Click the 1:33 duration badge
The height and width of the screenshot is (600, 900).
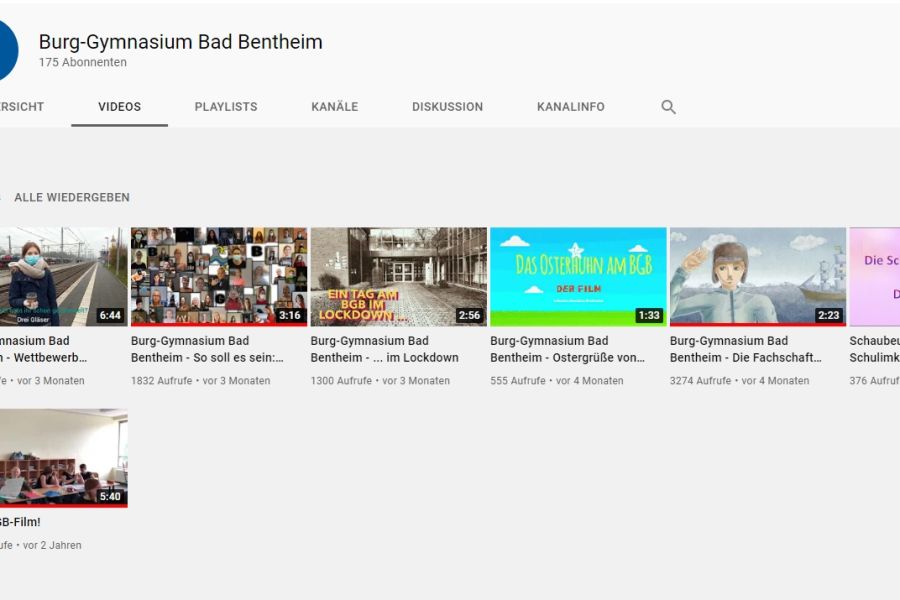click(x=649, y=315)
